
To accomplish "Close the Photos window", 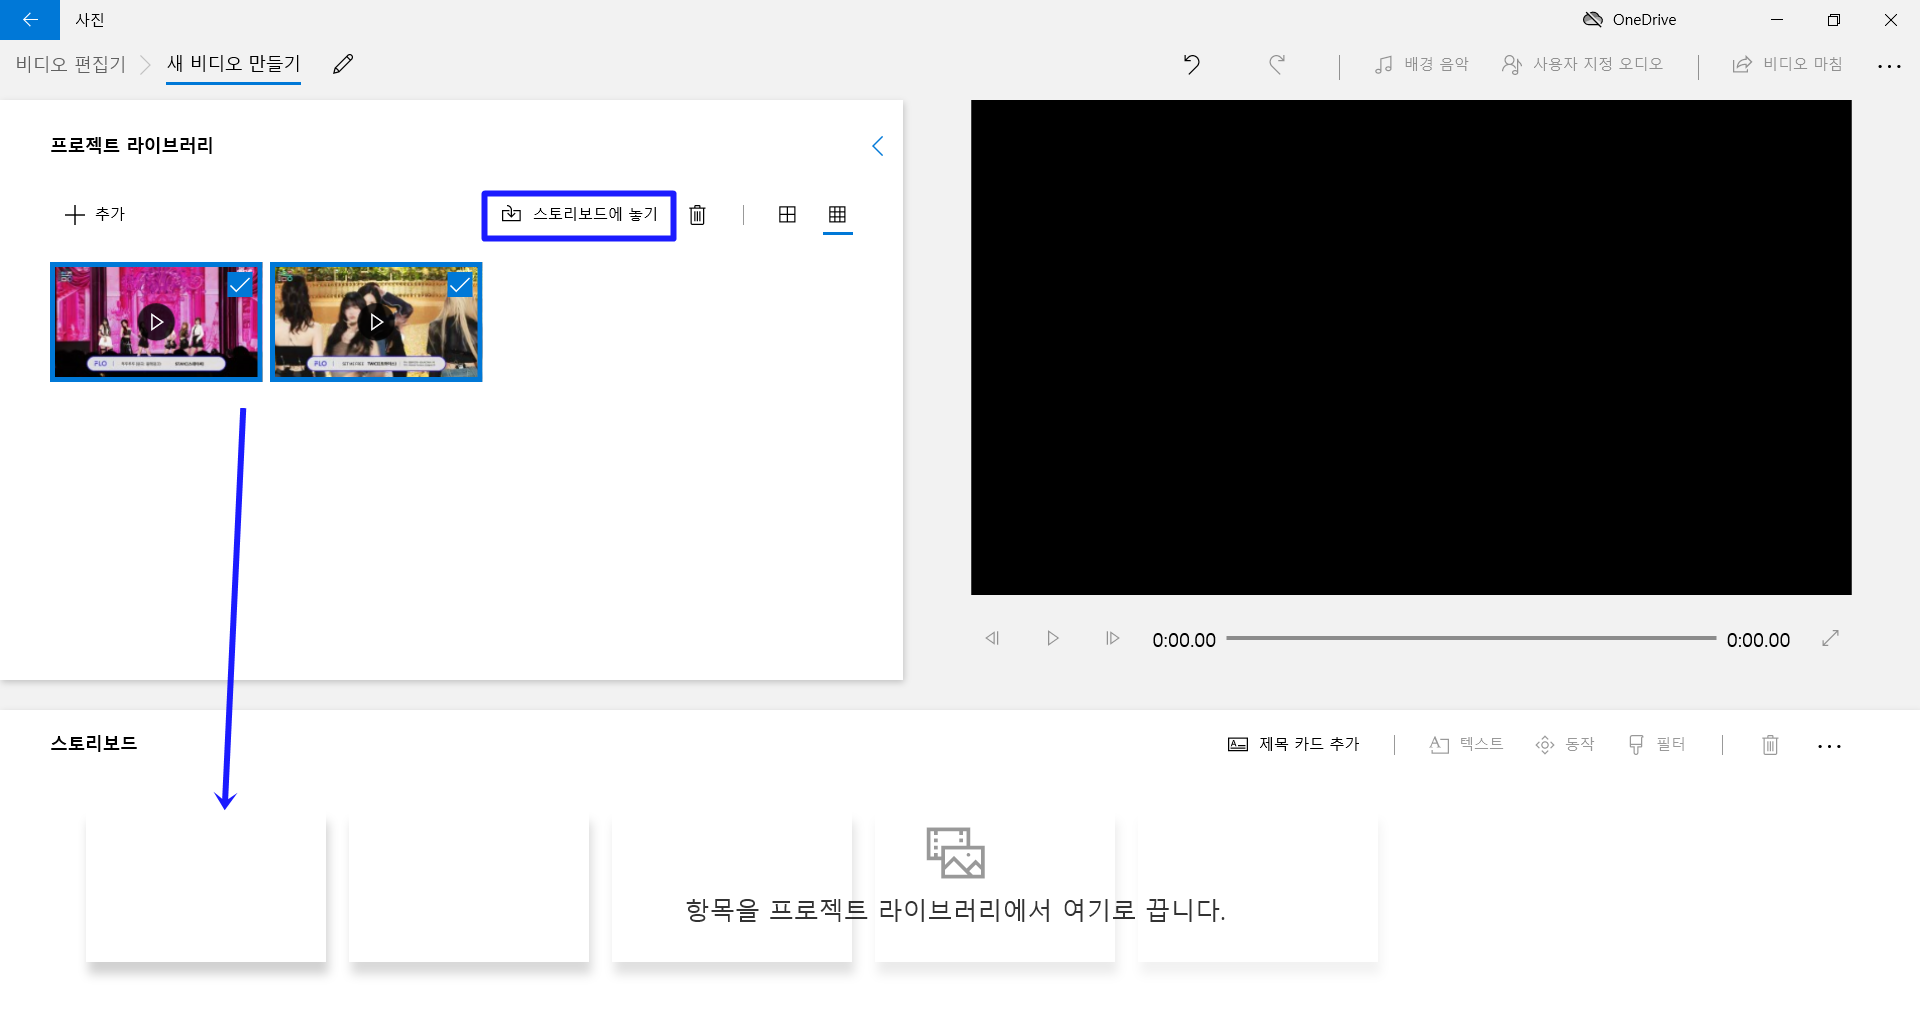I will coord(1891,20).
